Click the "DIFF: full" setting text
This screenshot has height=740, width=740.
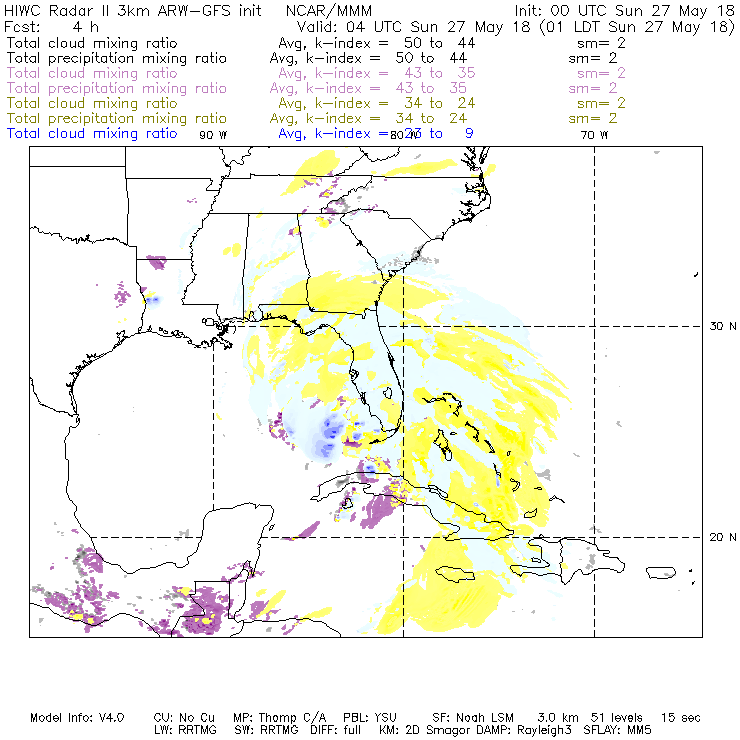tap(335, 730)
